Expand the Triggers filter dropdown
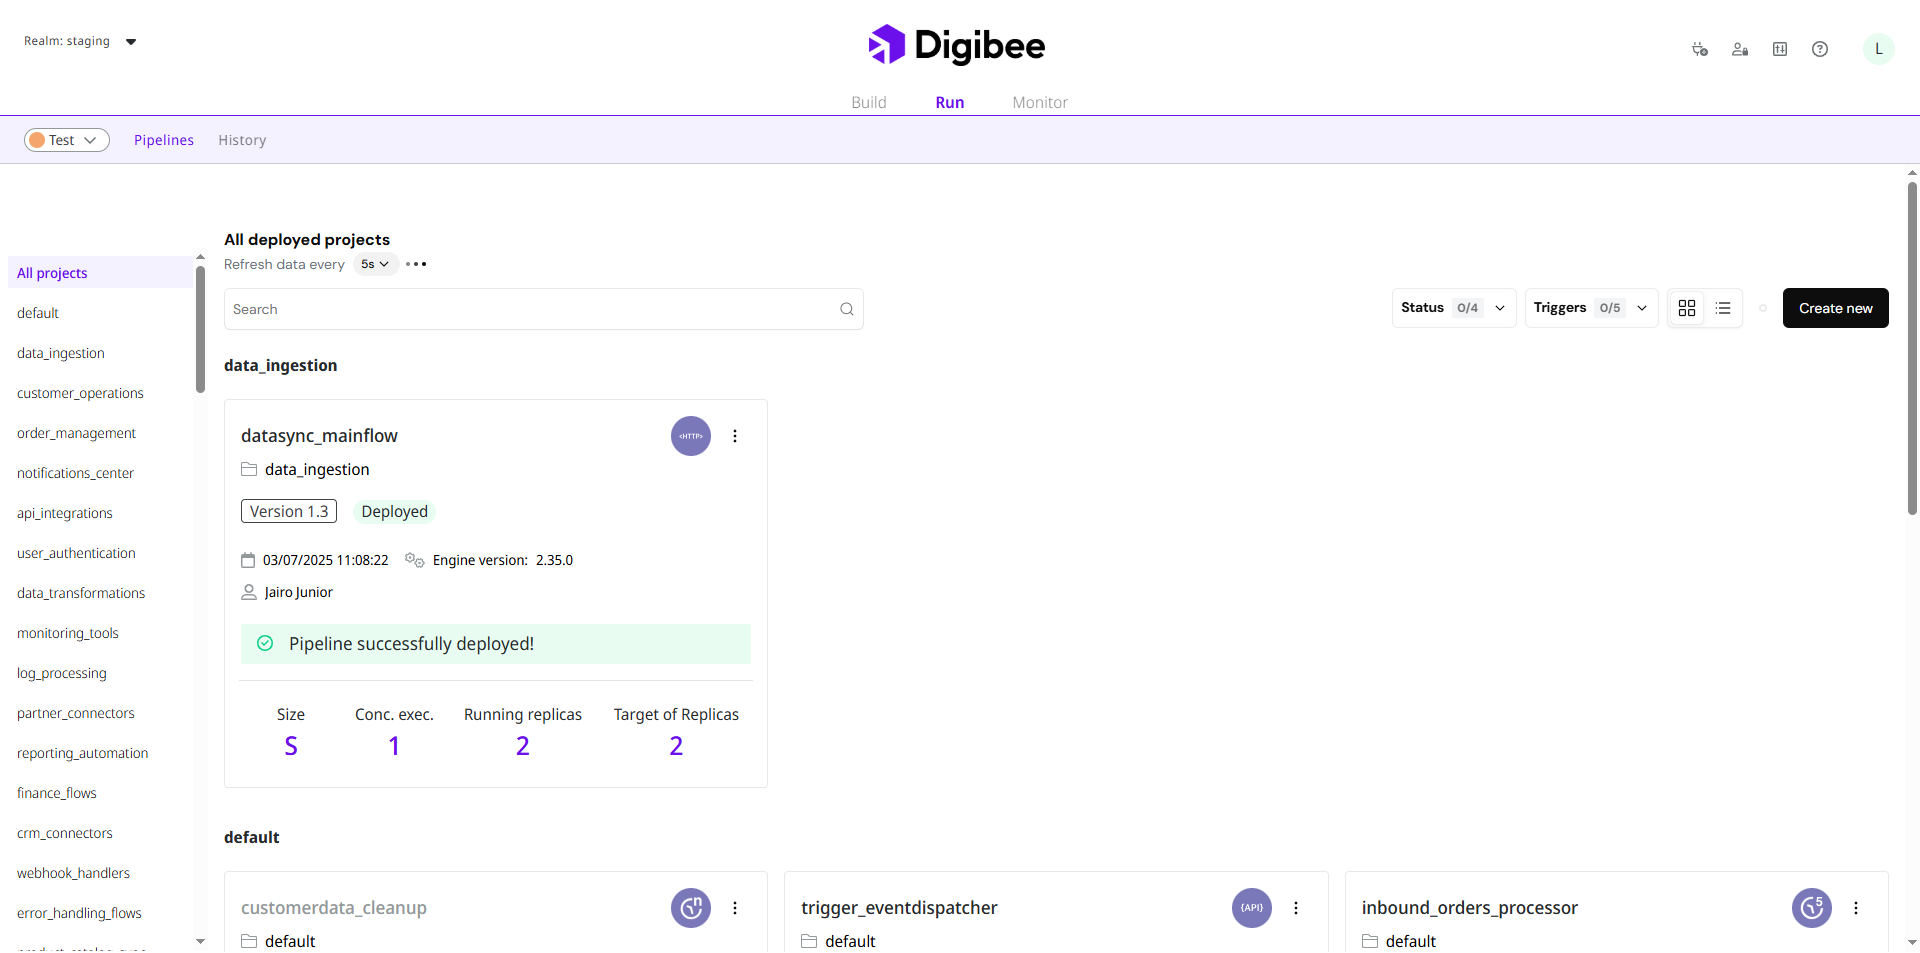This screenshot has height=953, width=1920. tap(1590, 308)
